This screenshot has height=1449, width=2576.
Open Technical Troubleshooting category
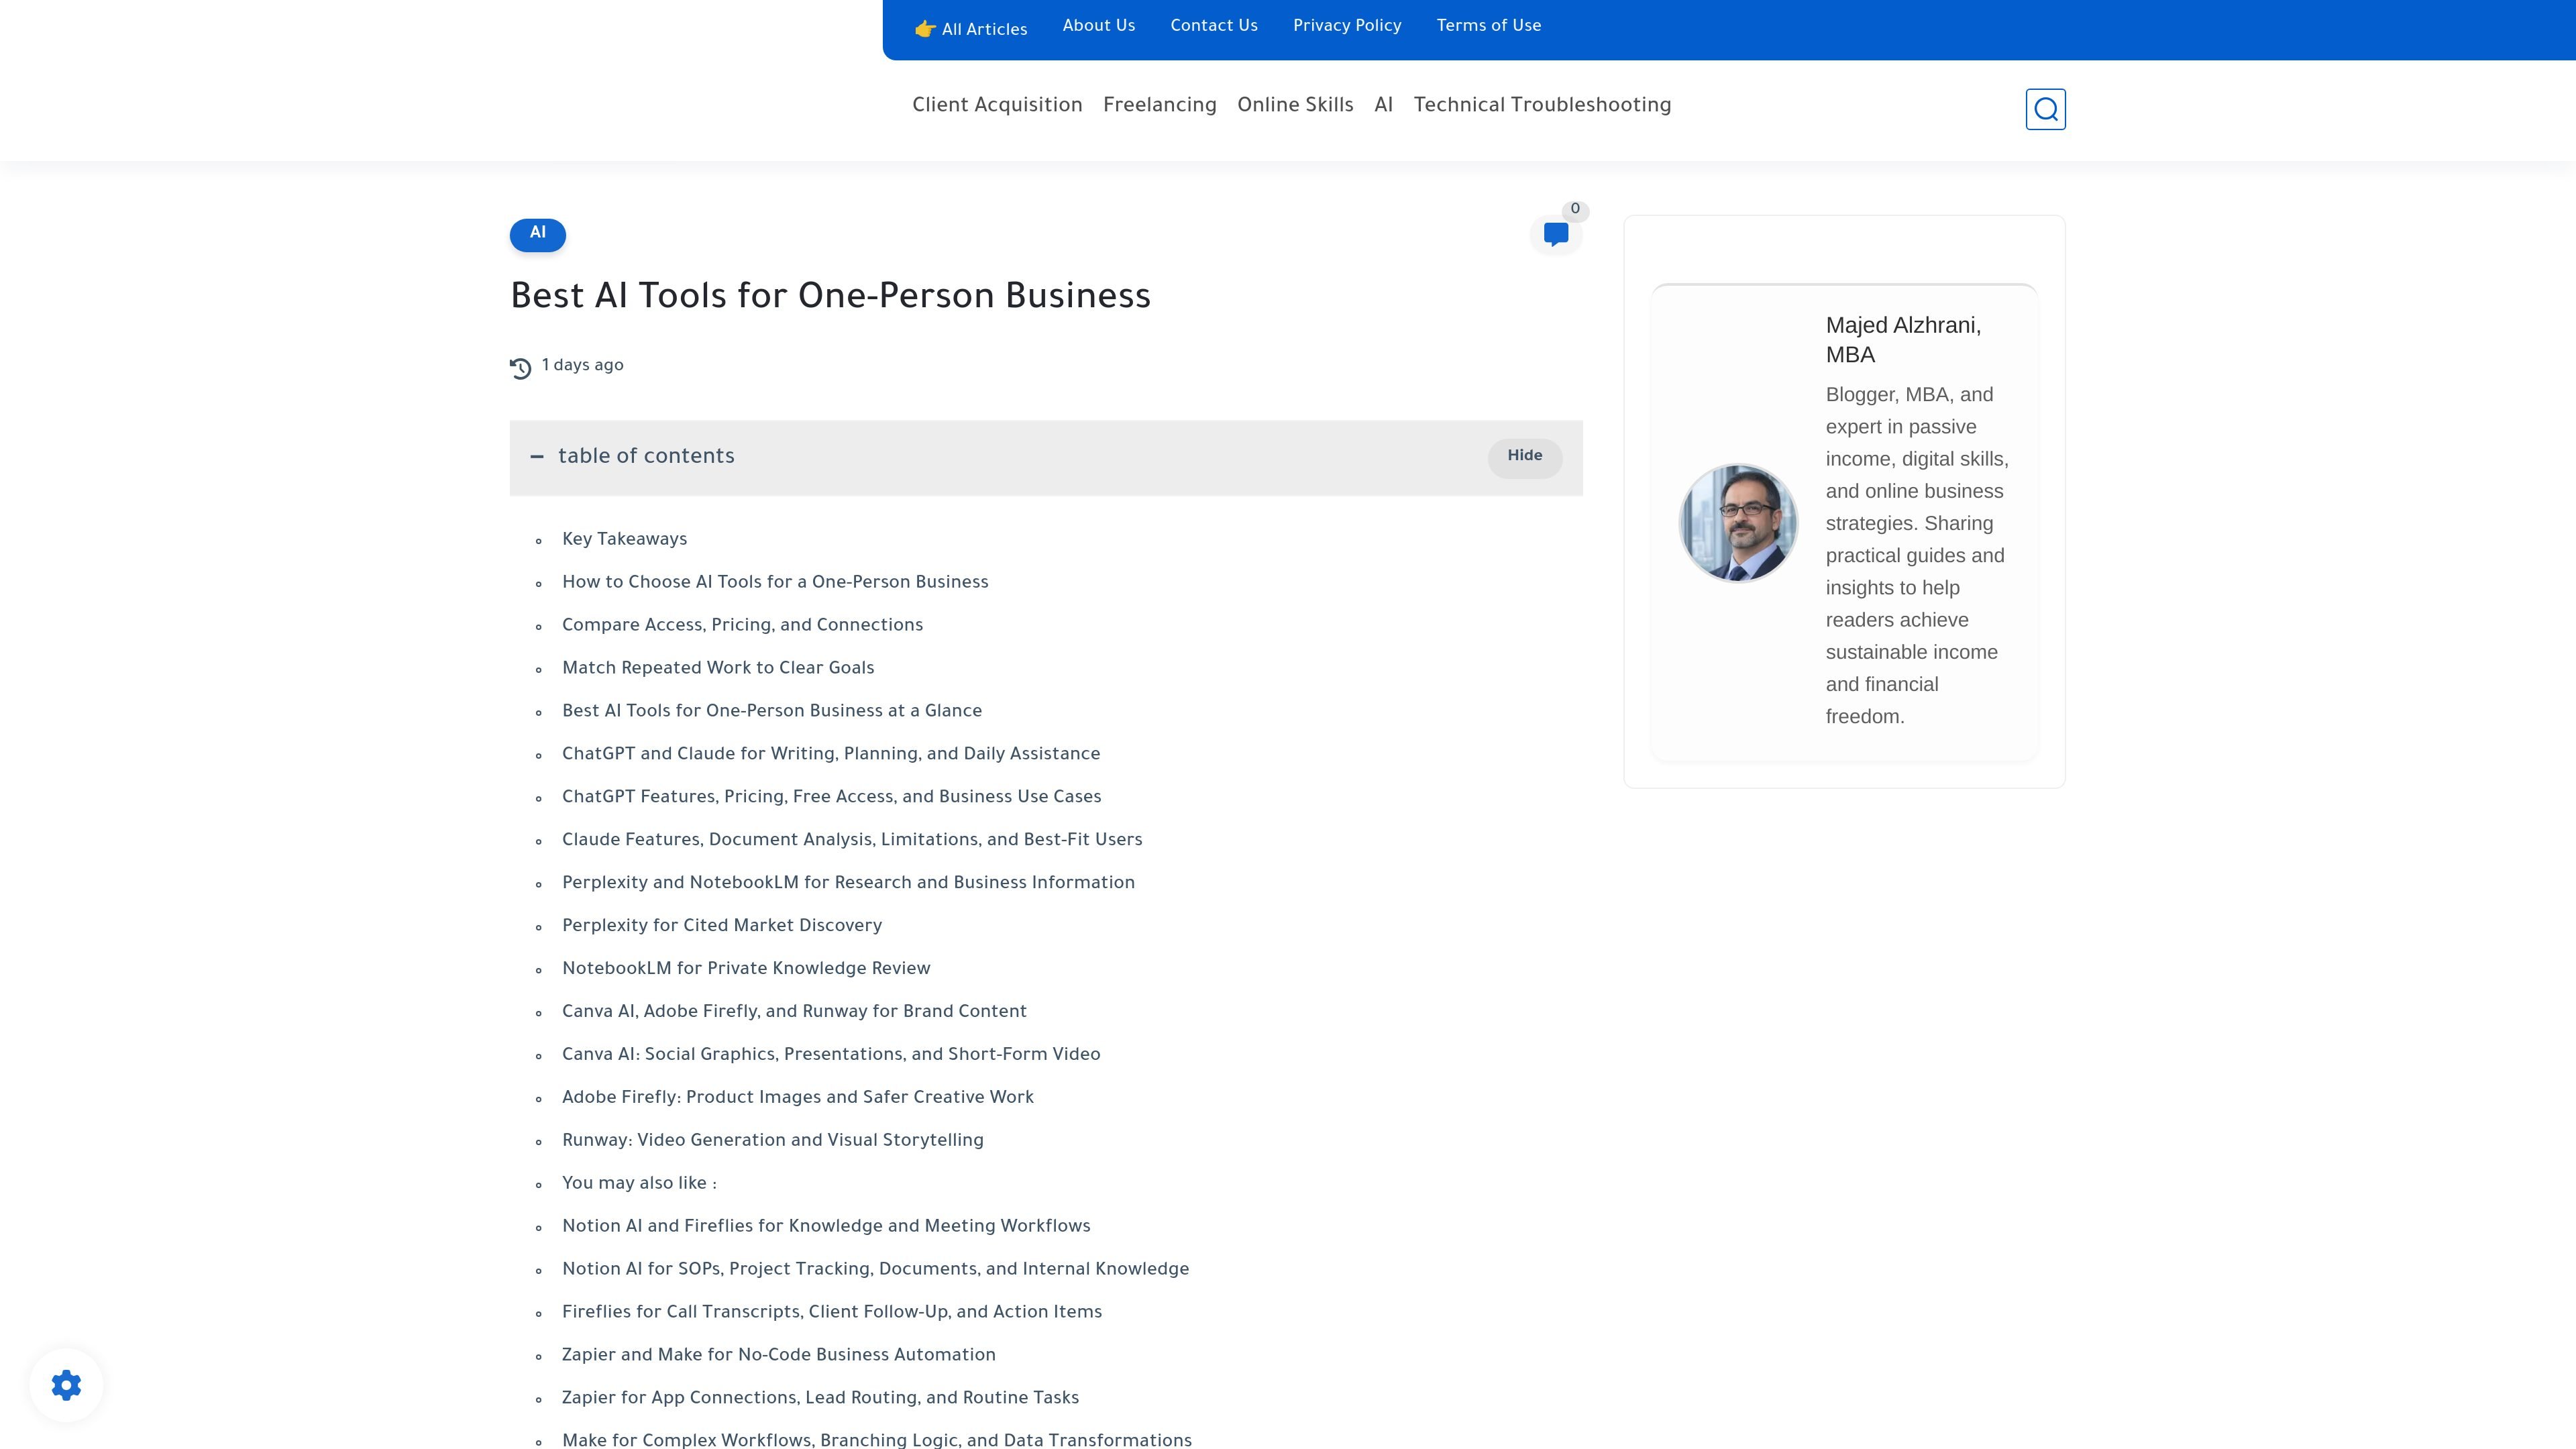coord(1542,106)
